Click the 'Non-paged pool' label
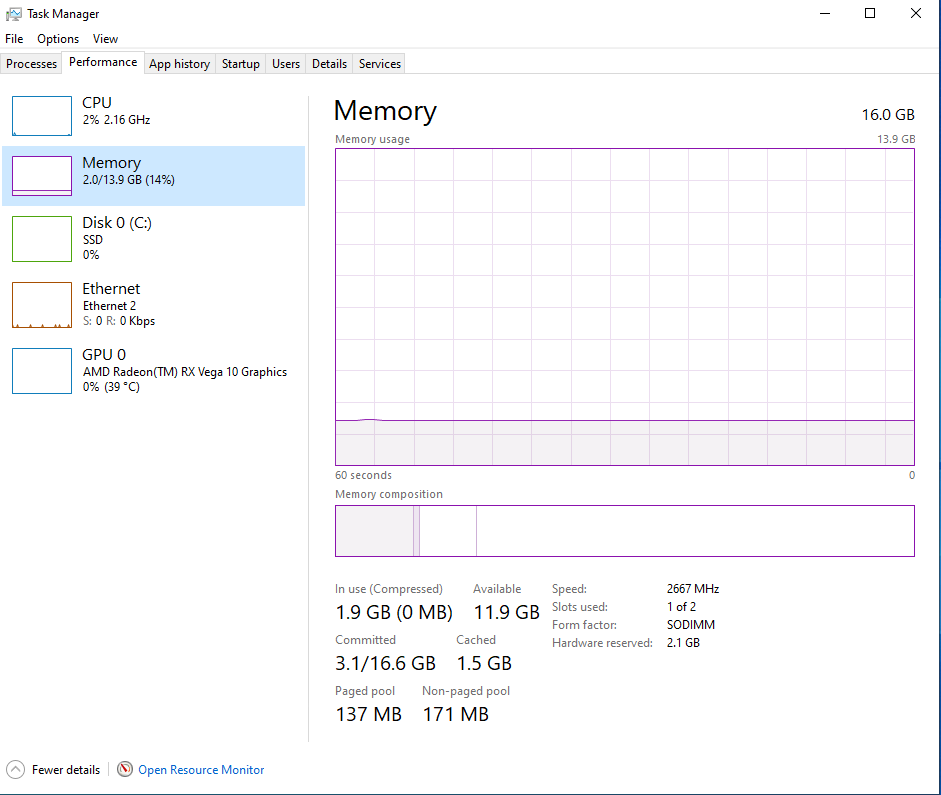 [x=466, y=691]
